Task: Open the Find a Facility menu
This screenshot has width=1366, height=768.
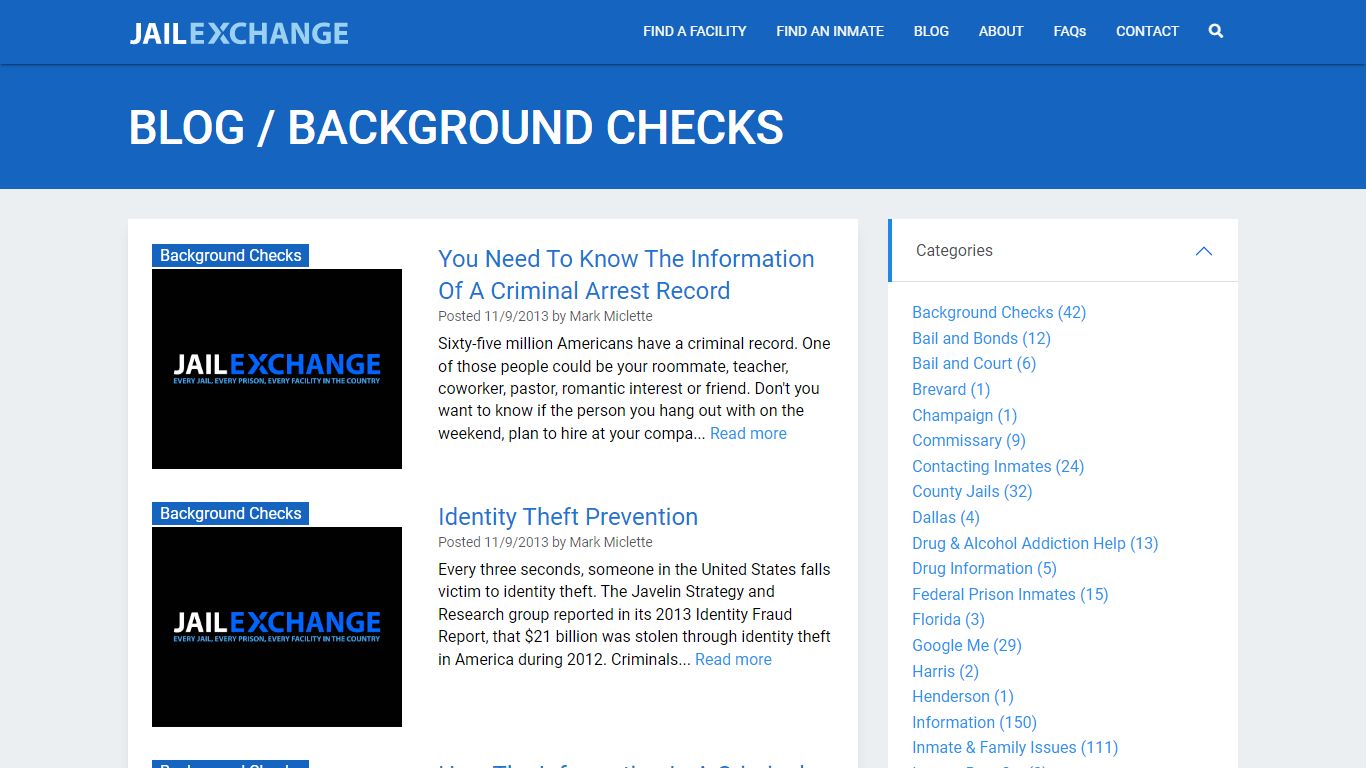Action: point(695,31)
